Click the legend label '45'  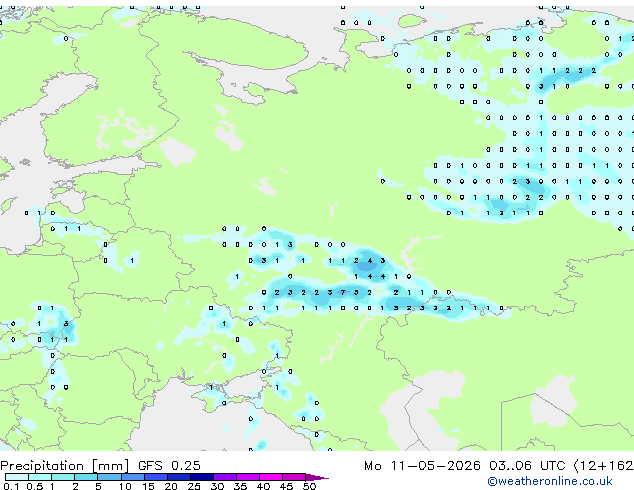[x=286, y=486]
